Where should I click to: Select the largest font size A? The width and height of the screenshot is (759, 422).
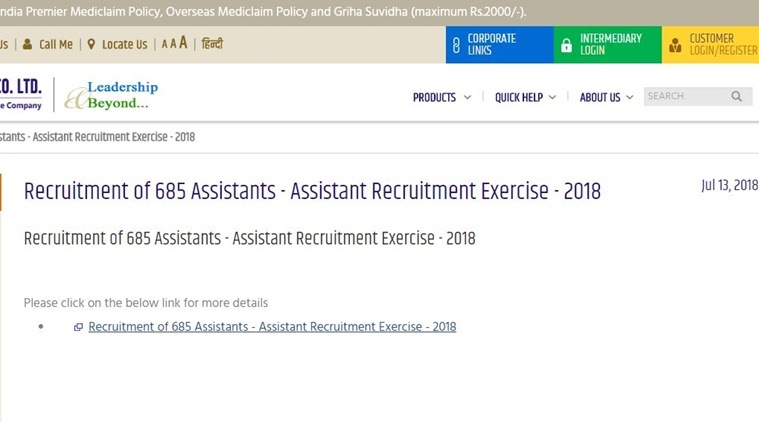(x=183, y=43)
